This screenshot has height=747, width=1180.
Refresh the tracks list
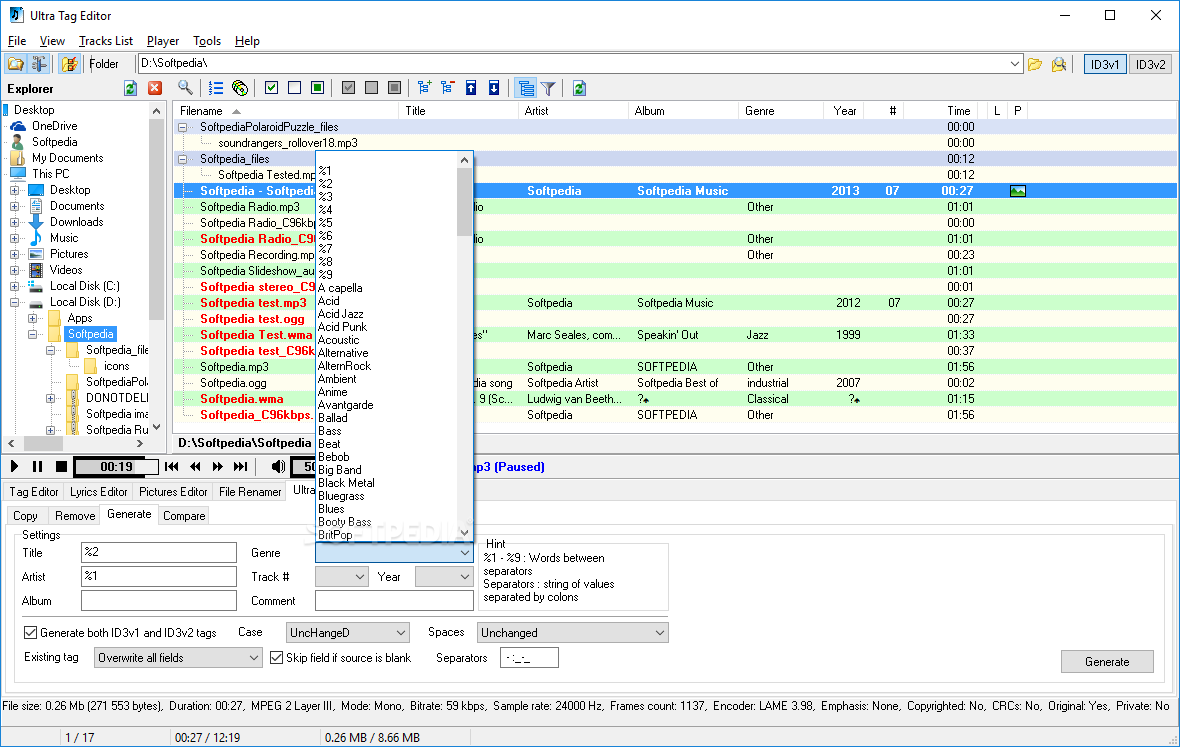(x=579, y=88)
